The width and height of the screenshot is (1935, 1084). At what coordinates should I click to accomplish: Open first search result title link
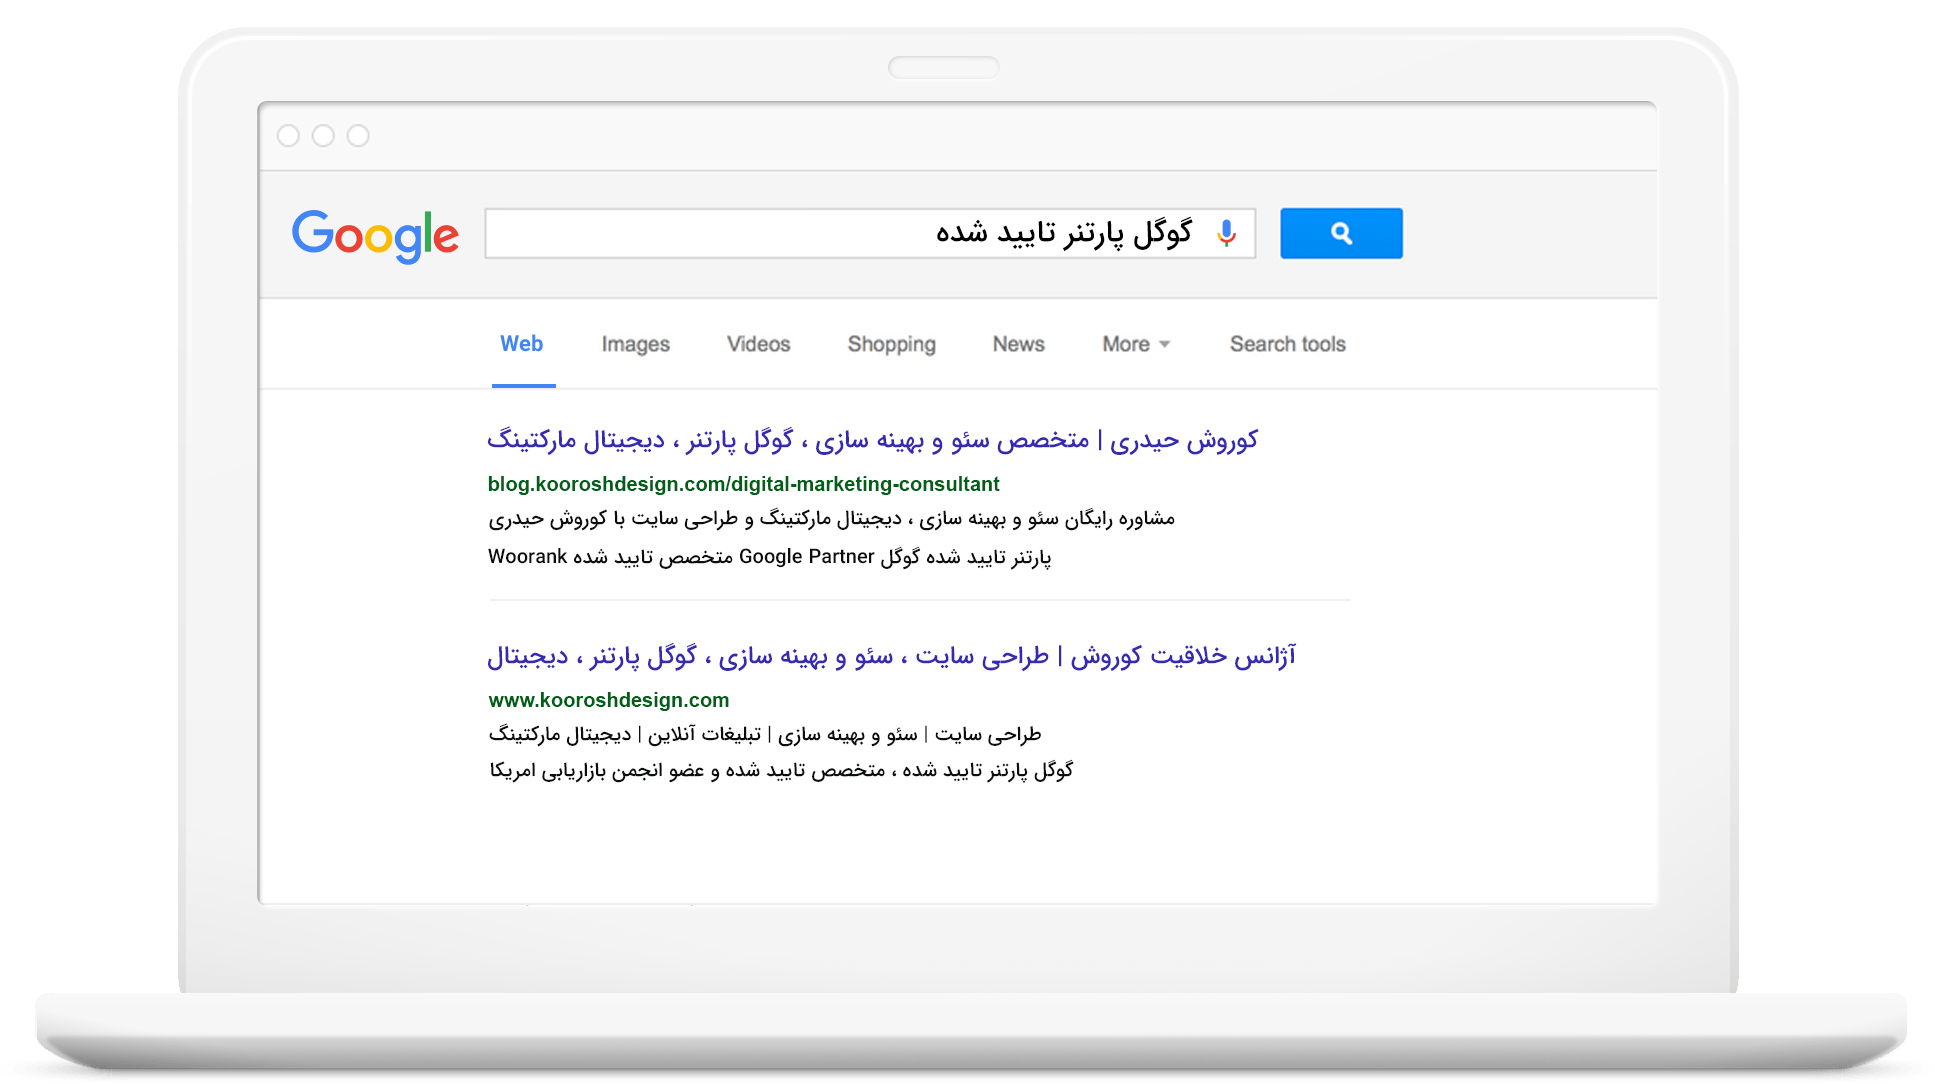point(872,440)
